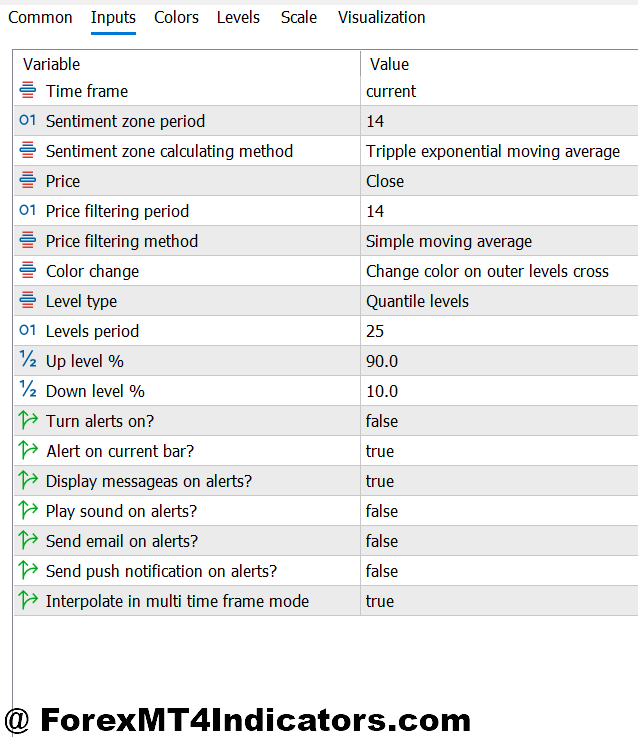Image resolution: width=638 pixels, height=737 pixels.
Task: Select the Up level % value 90.0
Action: (x=382, y=361)
